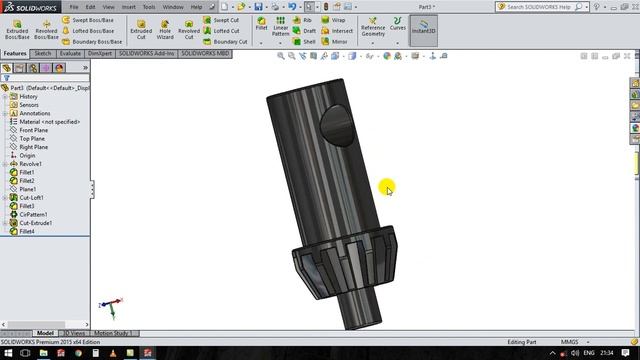640x360 pixels.
Task: Open the View menu
Action: [x=108, y=7]
